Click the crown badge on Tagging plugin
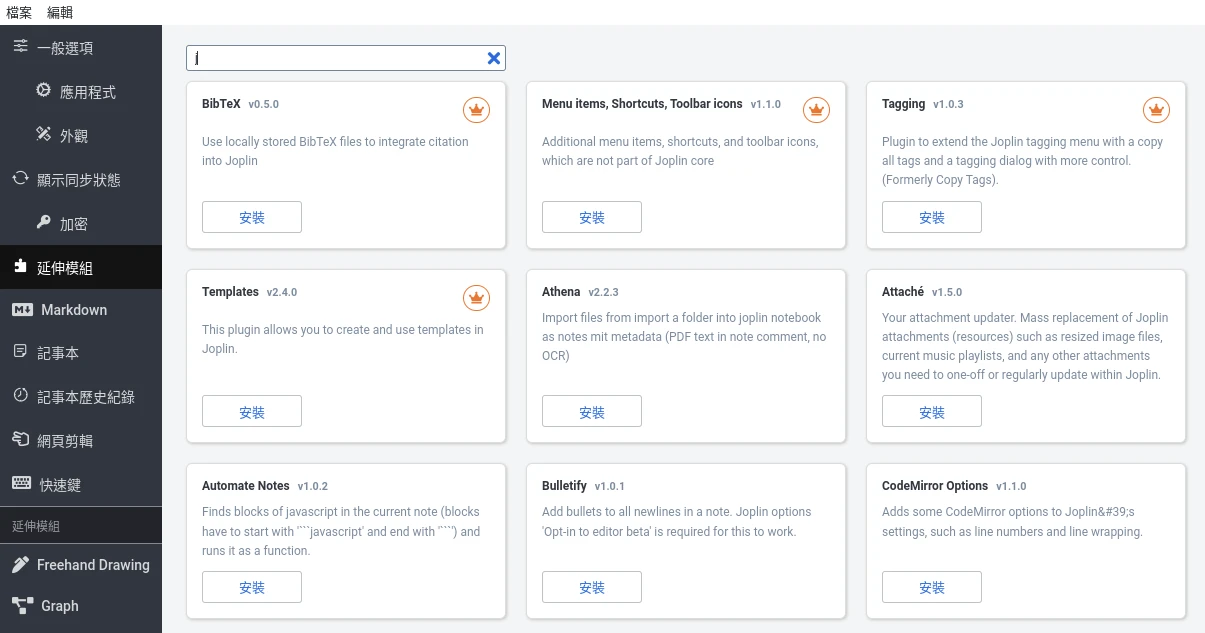Viewport: 1205px width, 633px height. pyautogui.click(x=1156, y=109)
